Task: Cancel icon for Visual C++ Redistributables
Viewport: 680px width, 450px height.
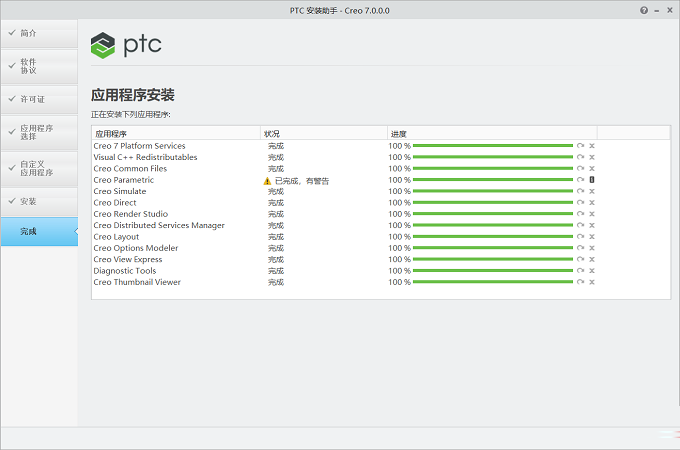Action: [592, 157]
